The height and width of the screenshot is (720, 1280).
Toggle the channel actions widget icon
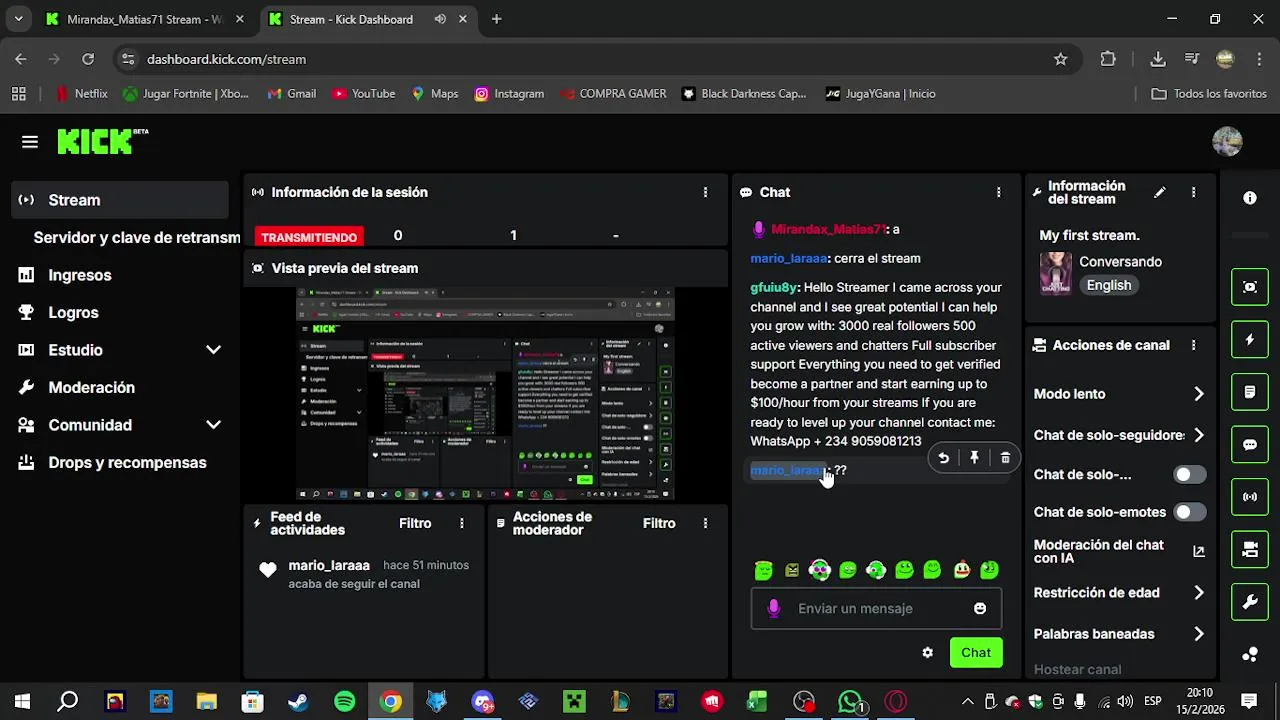point(1250,549)
